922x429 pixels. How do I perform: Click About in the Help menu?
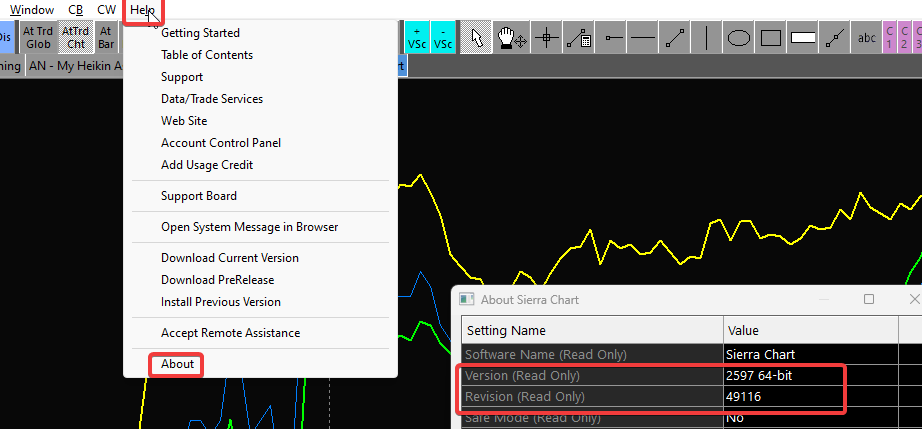coord(177,364)
